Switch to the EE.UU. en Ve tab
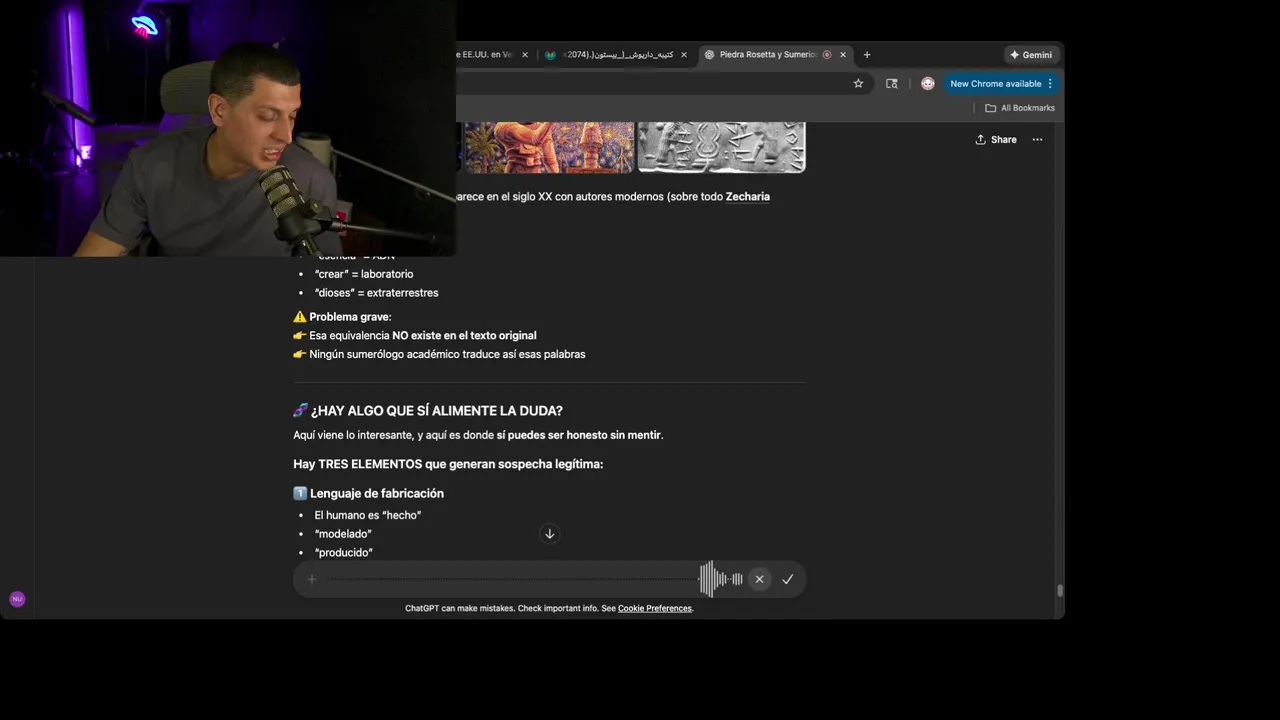This screenshot has height=720, width=1280. [x=486, y=55]
